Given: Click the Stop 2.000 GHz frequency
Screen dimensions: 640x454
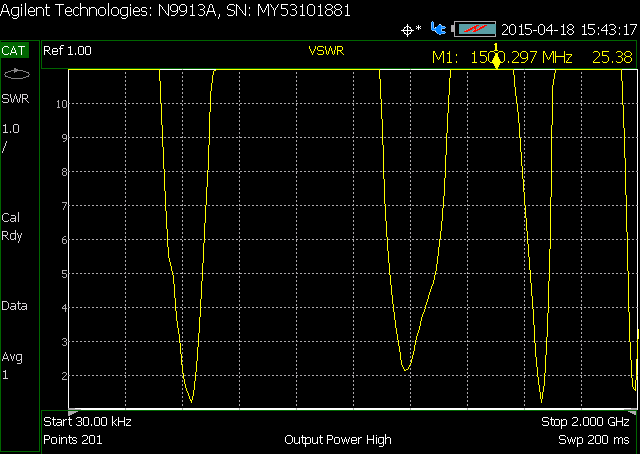Looking at the screenshot, I should pos(585,422).
